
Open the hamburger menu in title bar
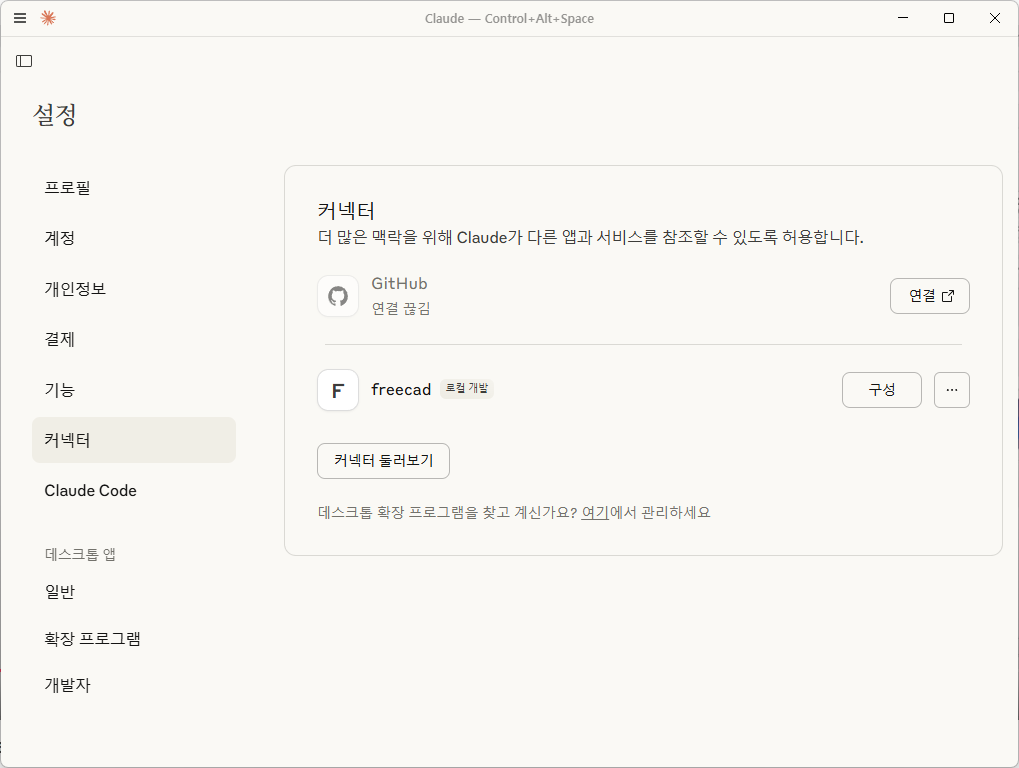click(x=20, y=18)
